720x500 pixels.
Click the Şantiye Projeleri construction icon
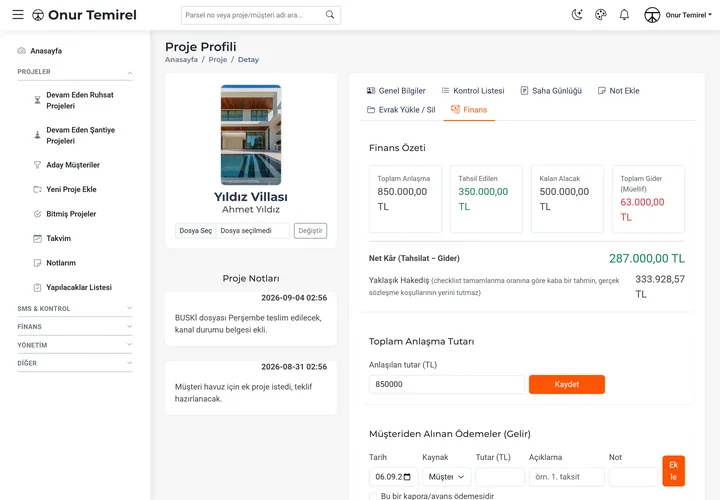(x=38, y=135)
